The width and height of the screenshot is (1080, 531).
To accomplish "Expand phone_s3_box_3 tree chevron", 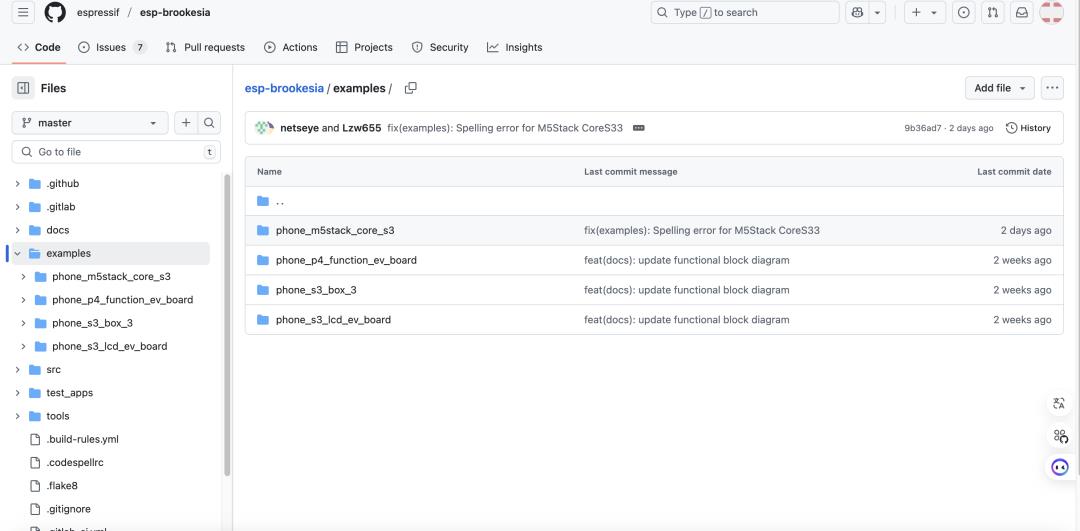I will [x=23, y=323].
